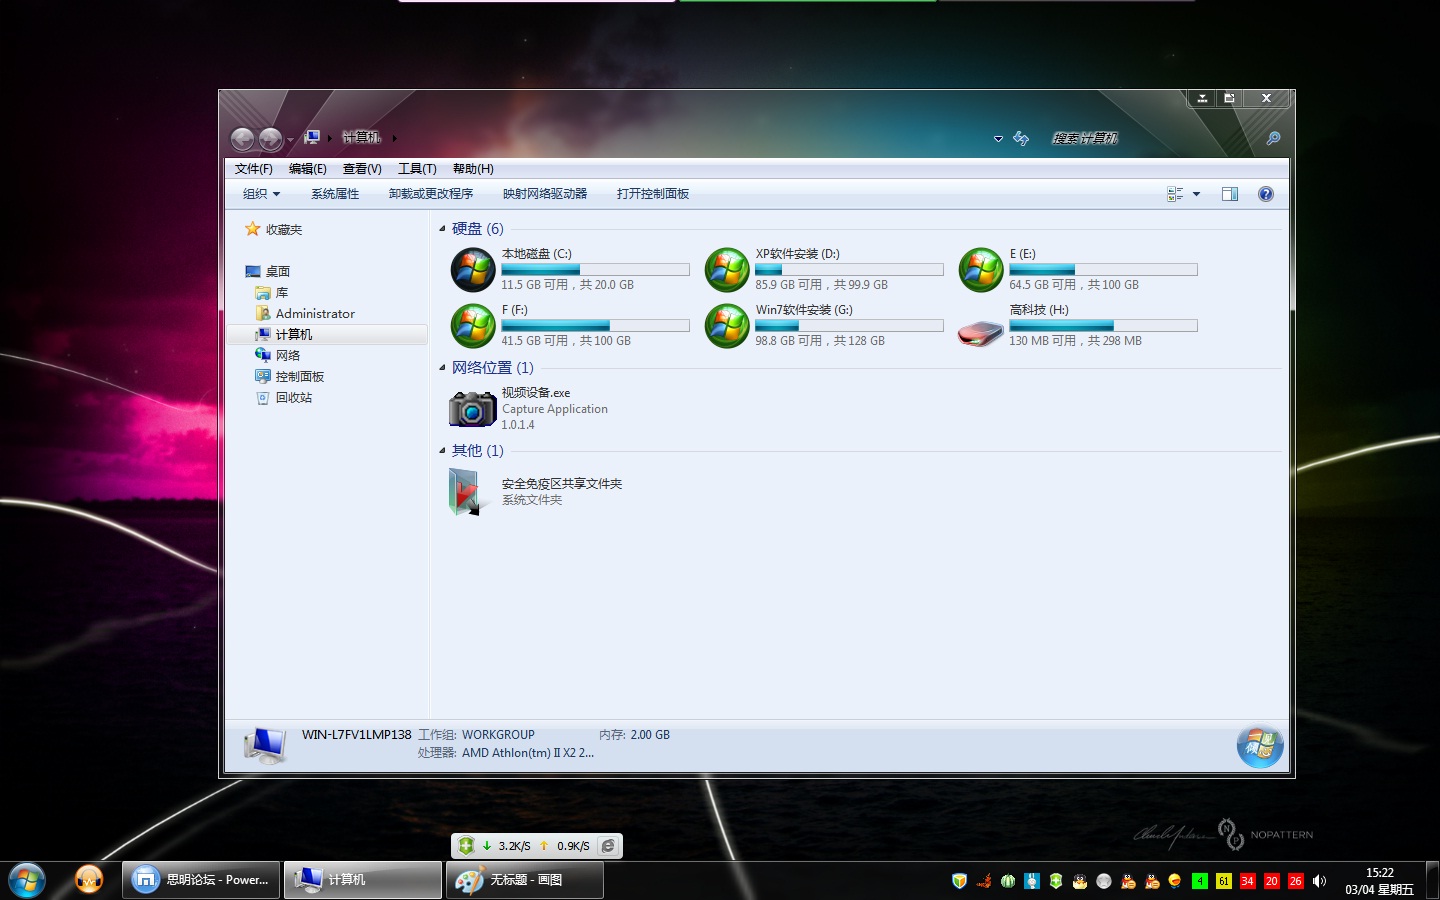Select the E (E:) drive icon
This screenshot has height=900, width=1440.
pos(981,270)
